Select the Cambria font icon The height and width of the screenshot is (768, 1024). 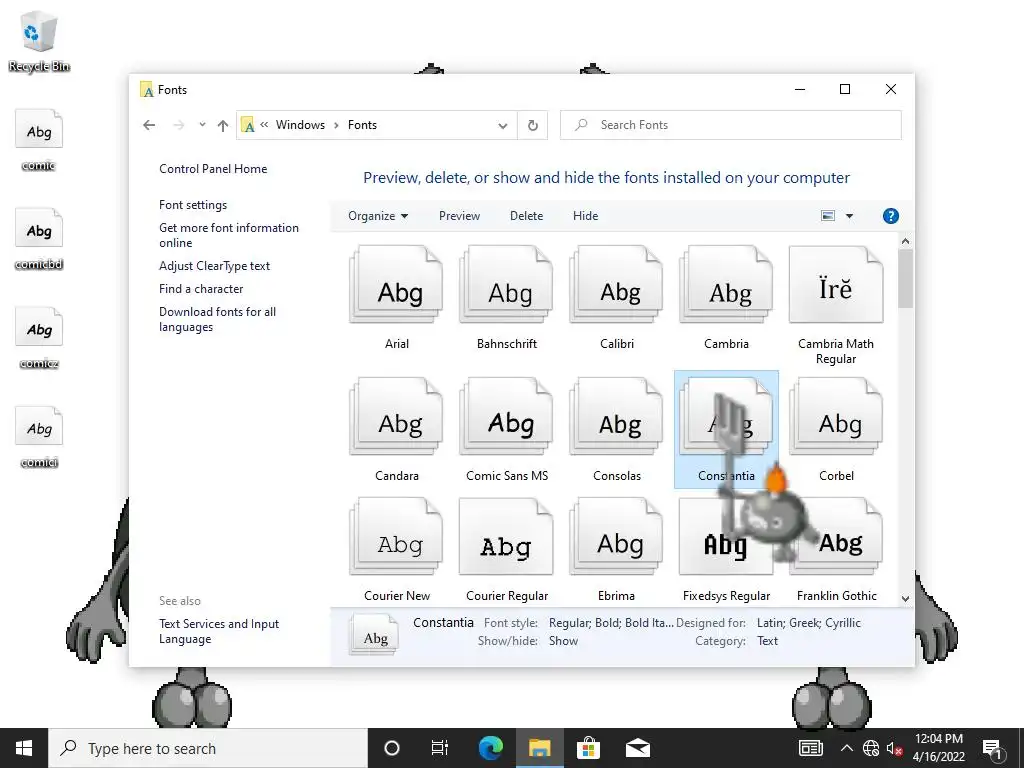[x=726, y=285]
